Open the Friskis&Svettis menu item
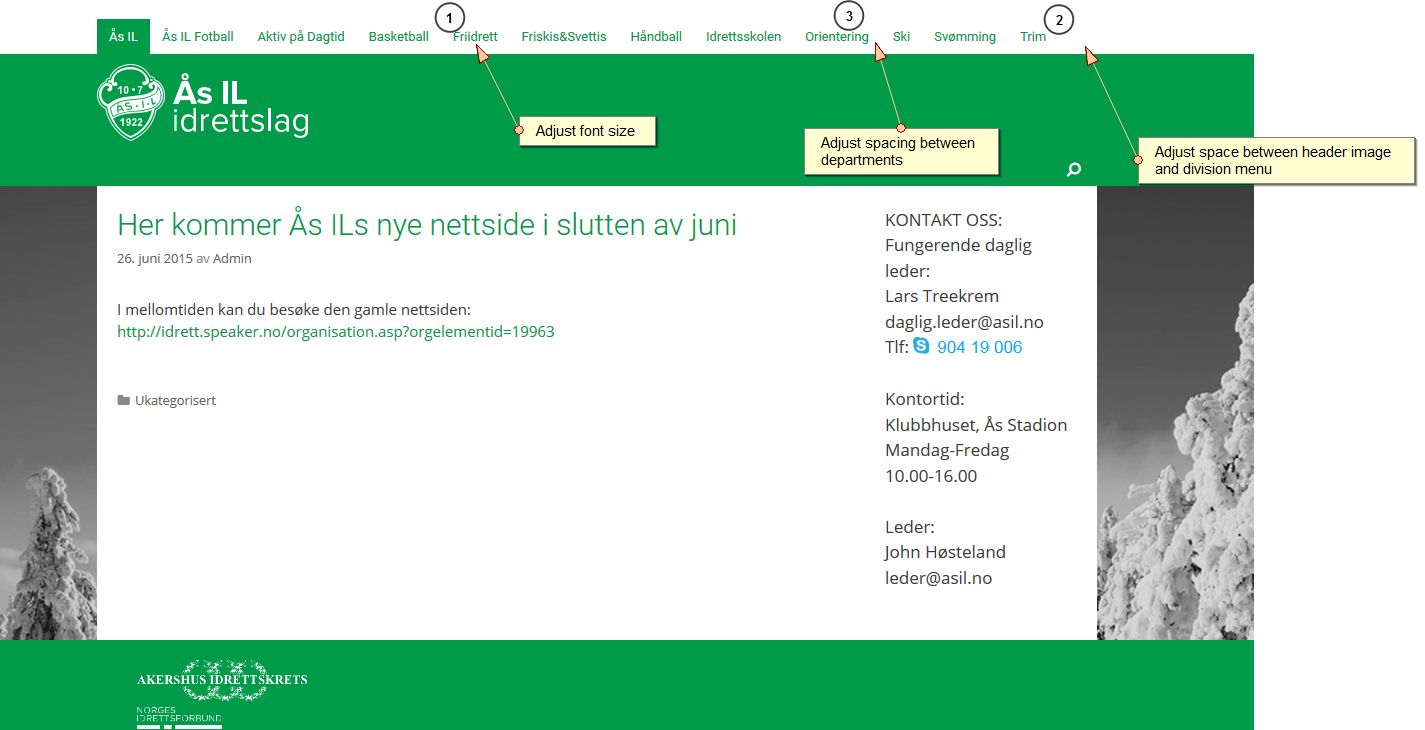This screenshot has height=730, width=1425. 564,37
